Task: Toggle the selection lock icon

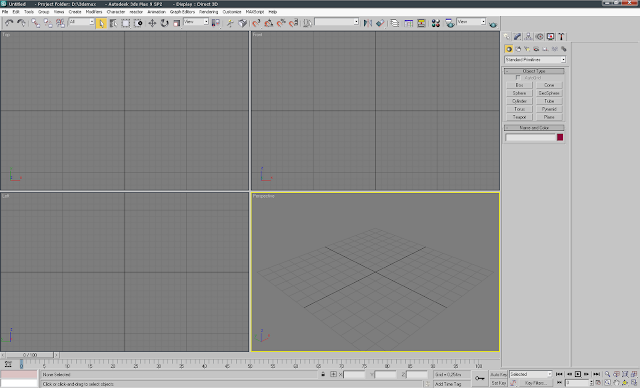Action: (323, 374)
